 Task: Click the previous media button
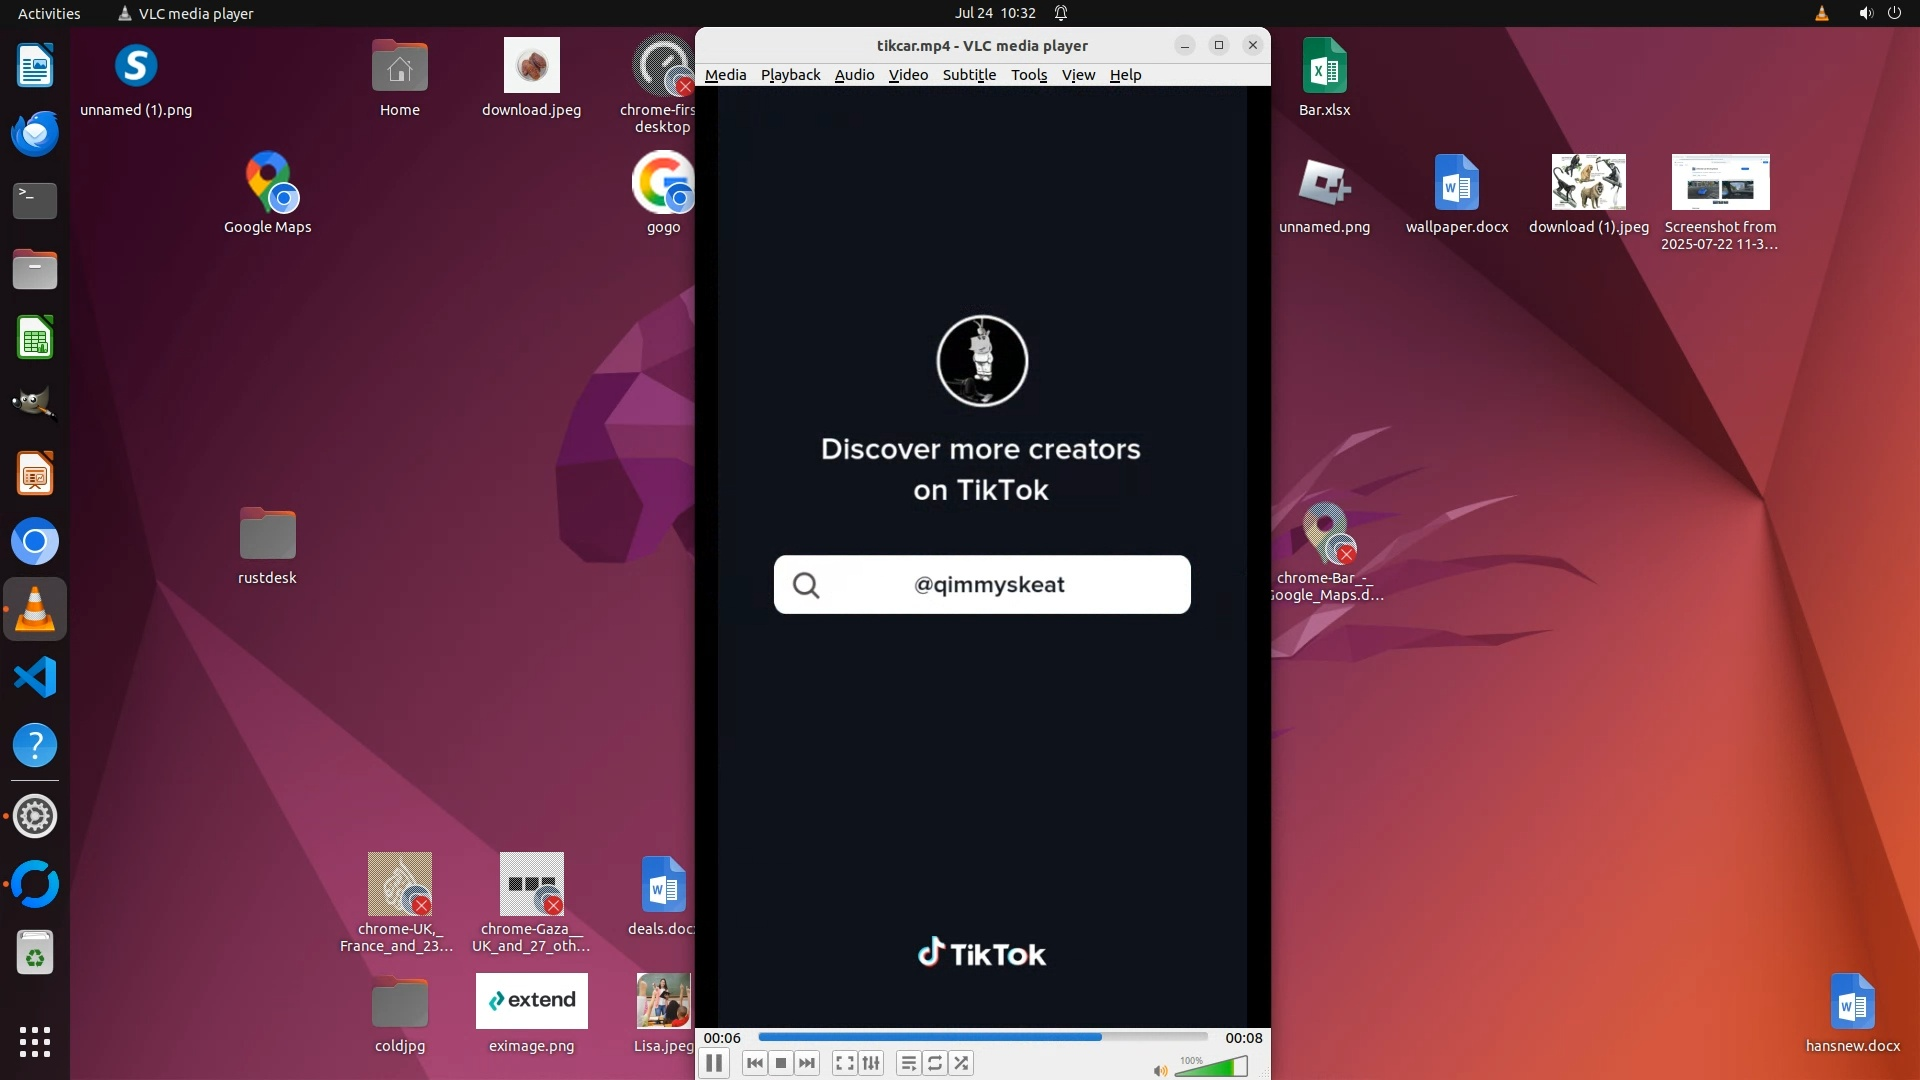tap(755, 1063)
